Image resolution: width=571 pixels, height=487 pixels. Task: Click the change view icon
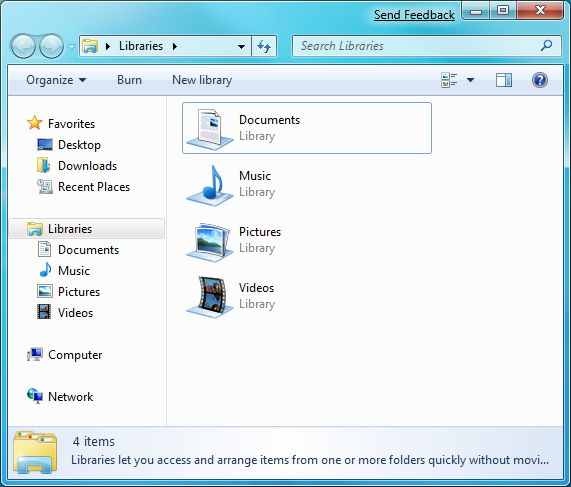[x=449, y=80]
